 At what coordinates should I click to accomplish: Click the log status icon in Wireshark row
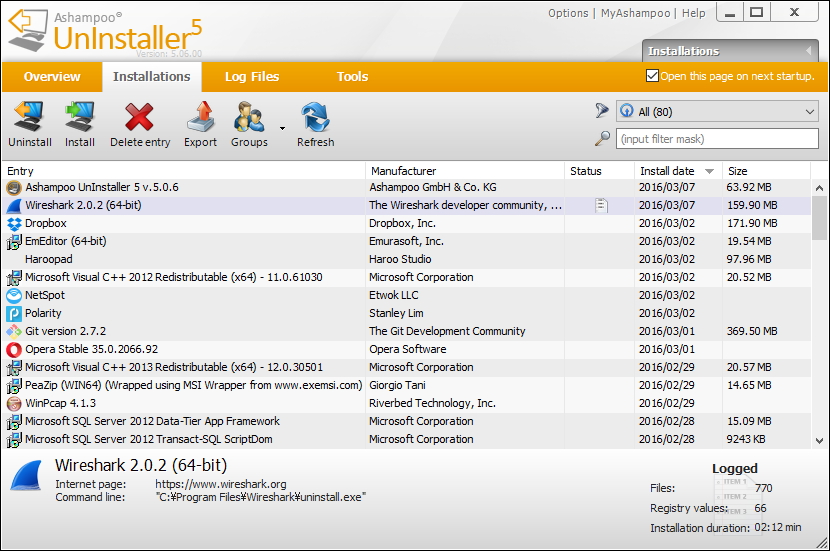tap(601, 205)
